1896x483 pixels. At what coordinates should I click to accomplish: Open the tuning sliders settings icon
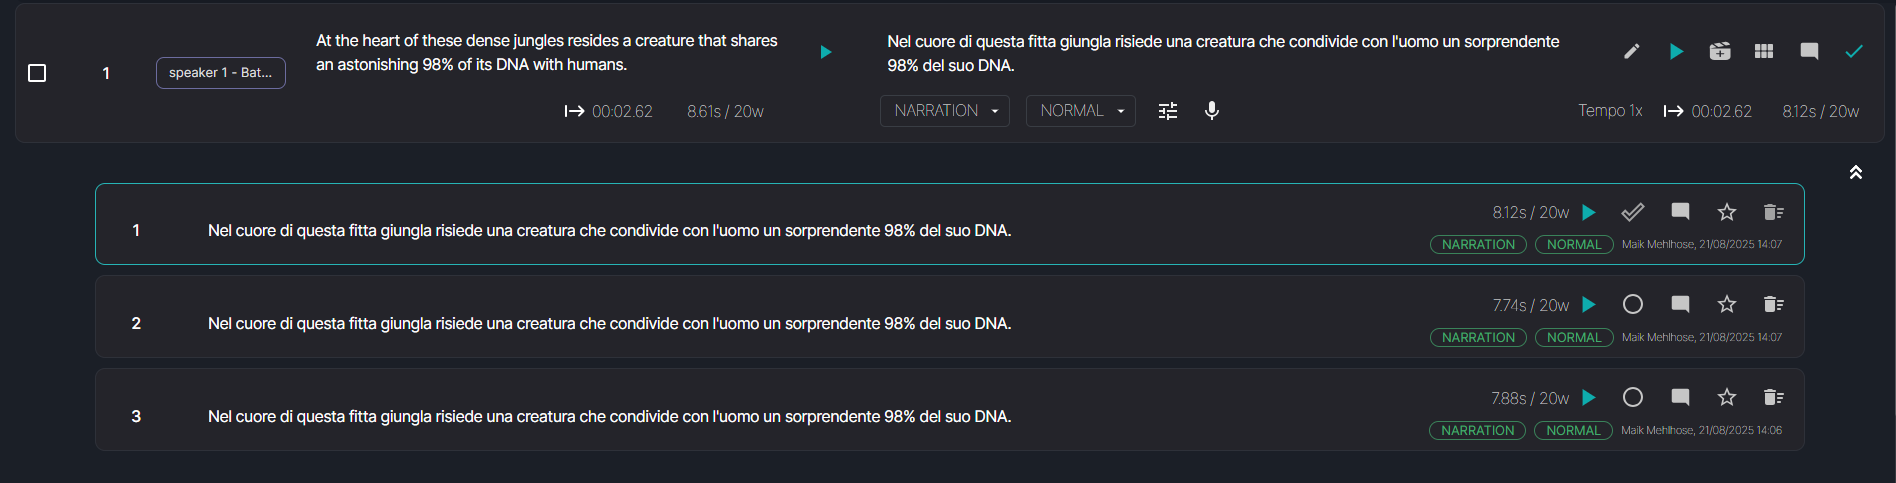pyautogui.click(x=1168, y=111)
